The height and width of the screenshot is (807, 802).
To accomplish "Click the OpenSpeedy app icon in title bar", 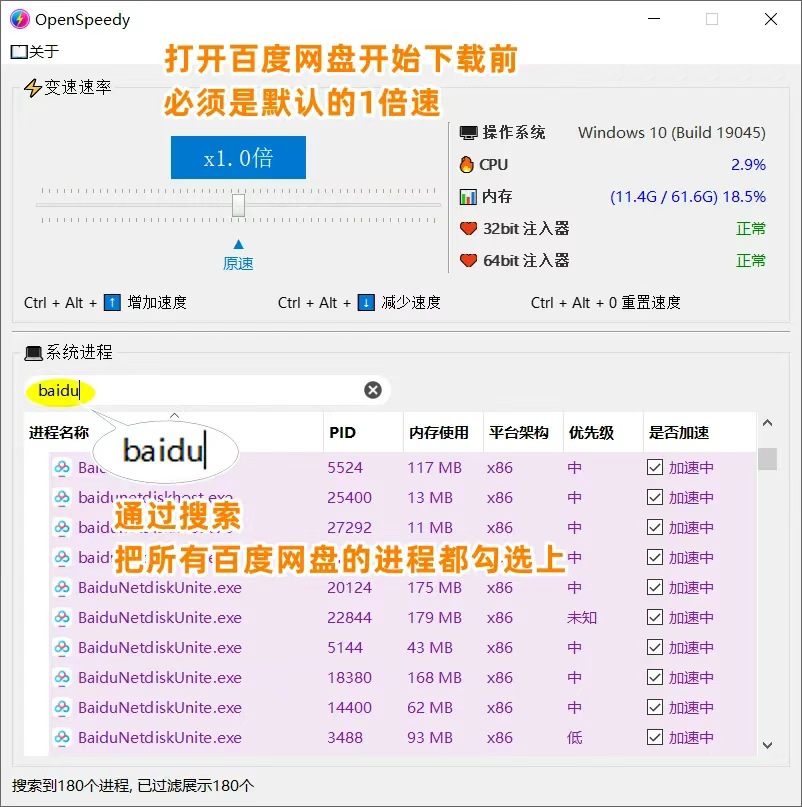I will [x=19, y=19].
